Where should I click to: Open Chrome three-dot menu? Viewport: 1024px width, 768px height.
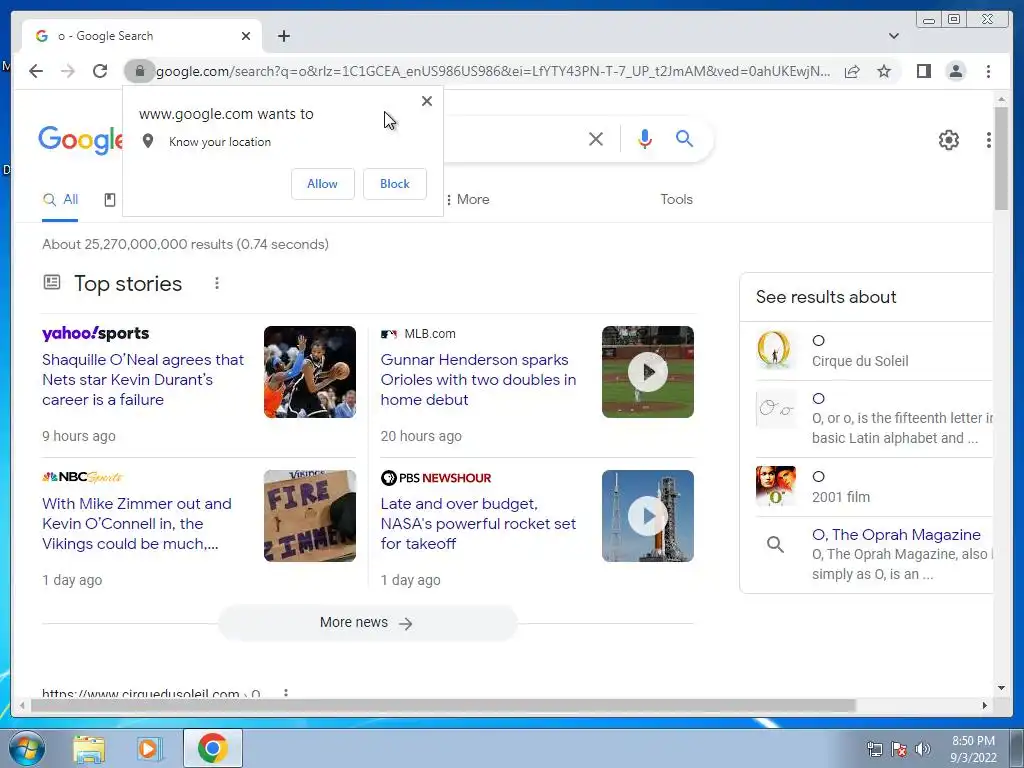coord(988,71)
